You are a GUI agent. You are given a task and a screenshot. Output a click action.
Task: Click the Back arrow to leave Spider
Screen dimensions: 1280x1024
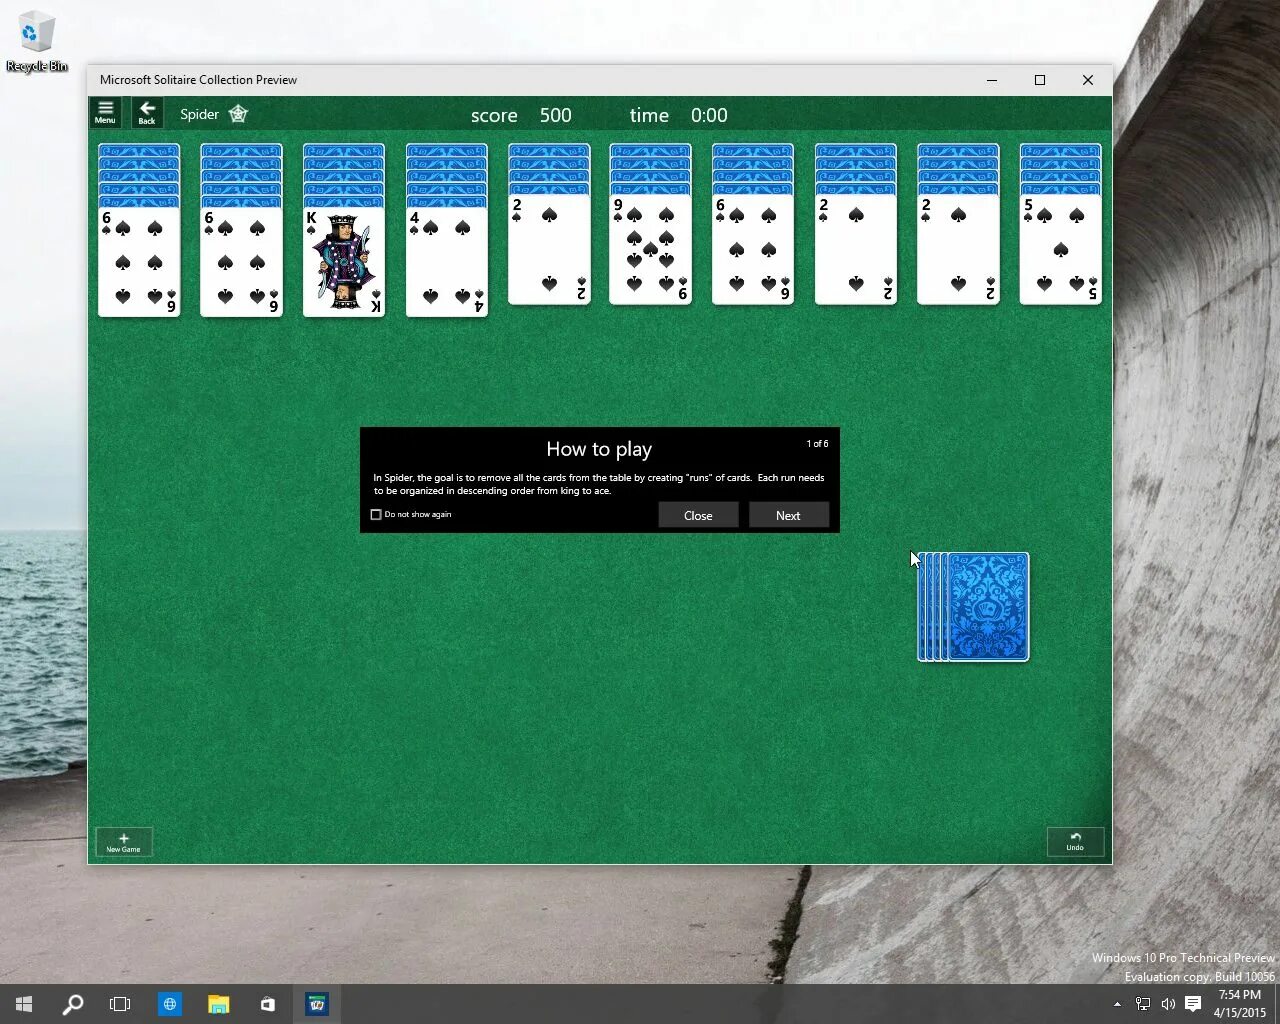147,112
